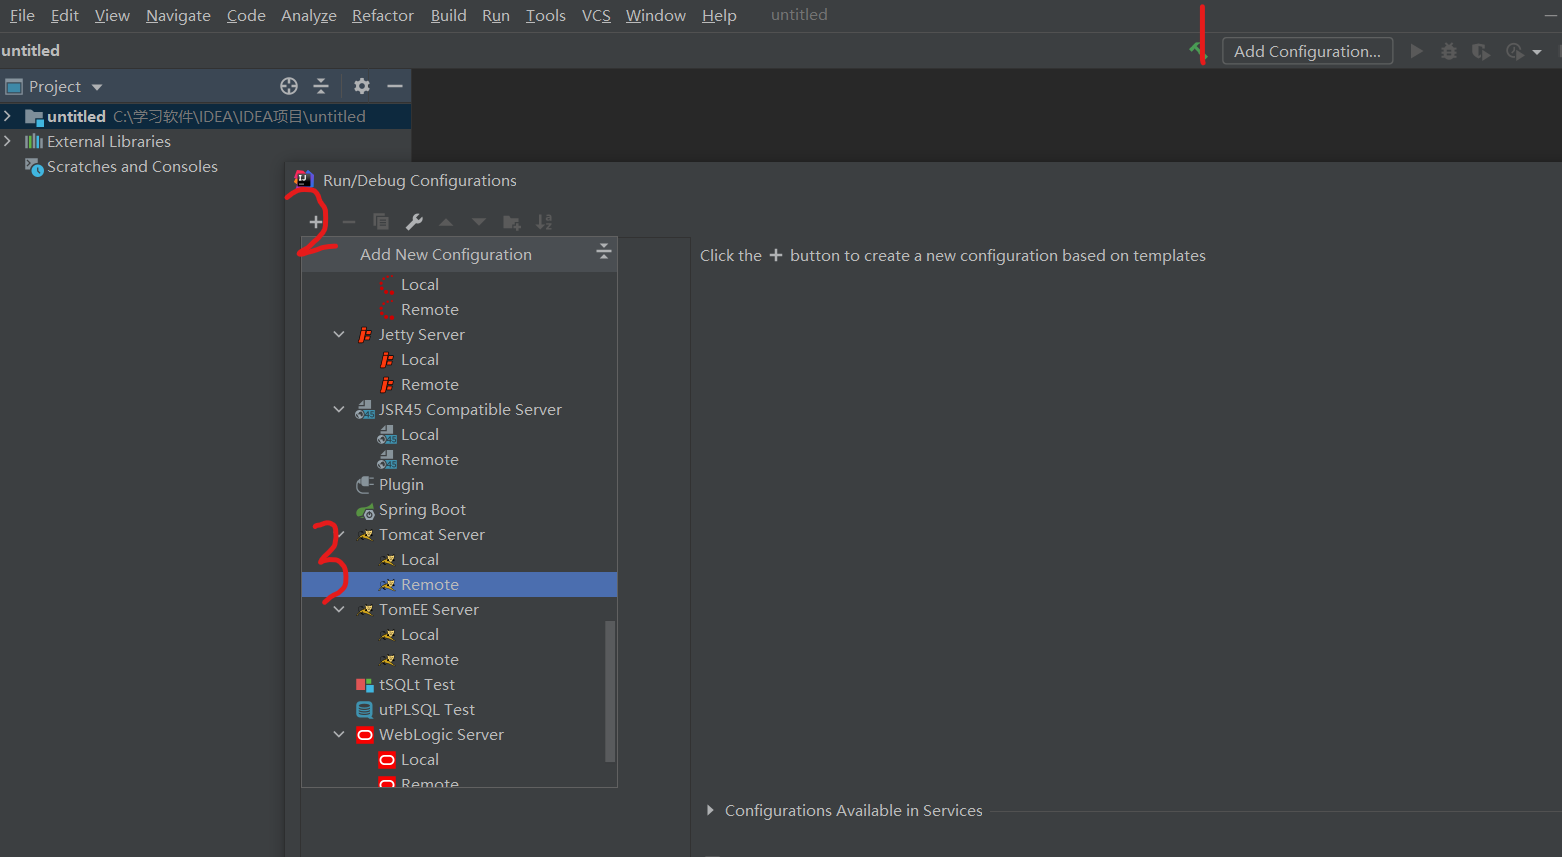1562x857 pixels.
Task: Click the wrench Edit Templates icon
Action: [414, 222]
